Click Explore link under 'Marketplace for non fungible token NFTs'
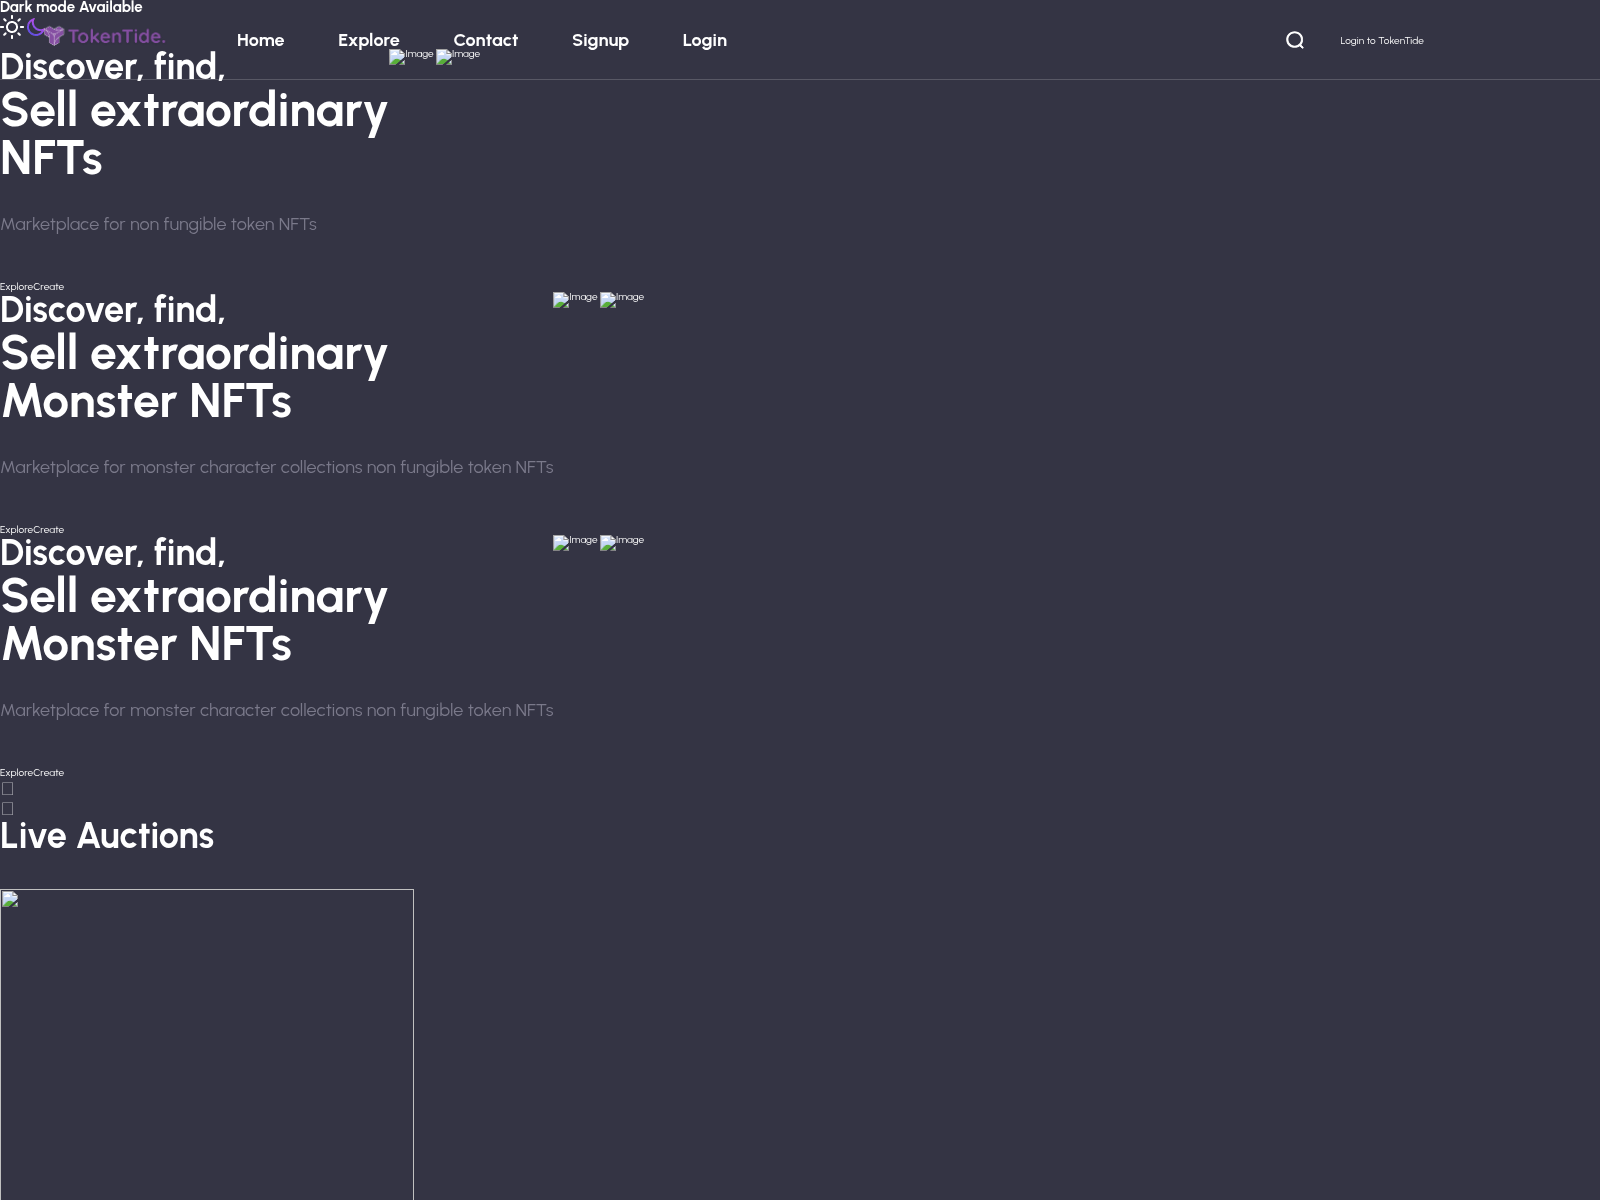The image size is (1600, 1200). [16, 287]
